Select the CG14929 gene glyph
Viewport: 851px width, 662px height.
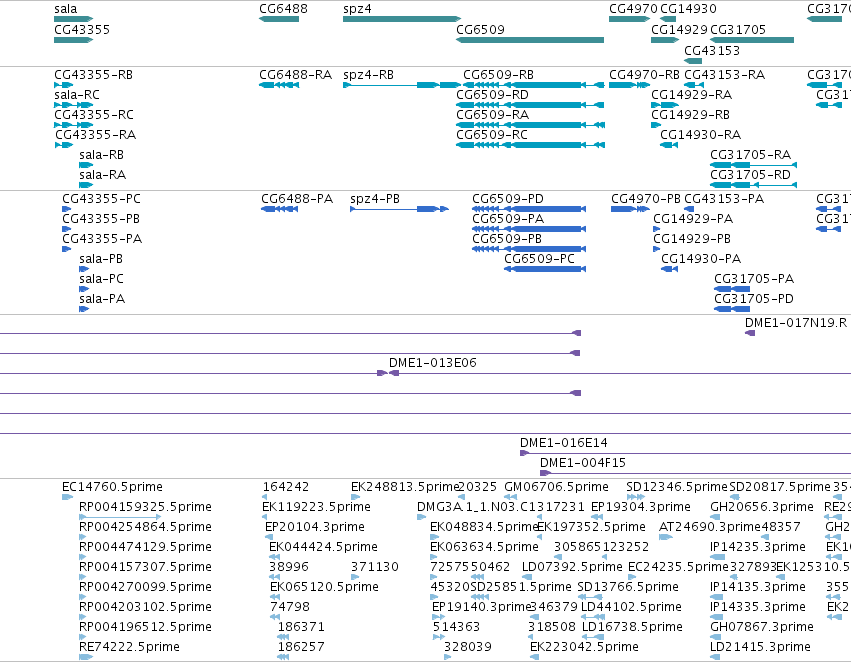click(665, 40)
